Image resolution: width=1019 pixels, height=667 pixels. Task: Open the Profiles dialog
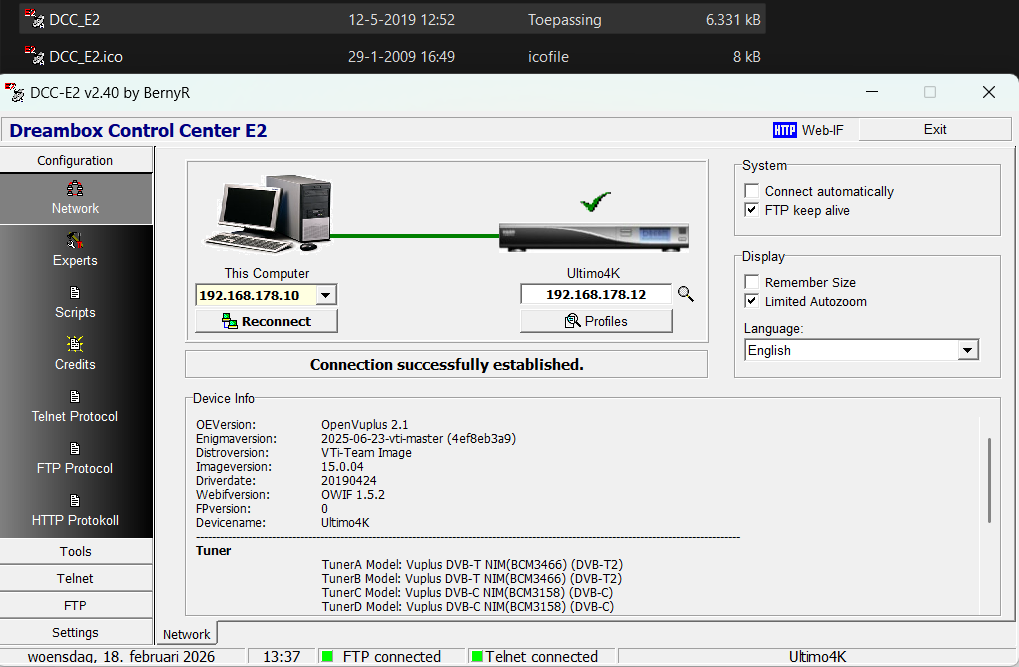click(595, 320)
